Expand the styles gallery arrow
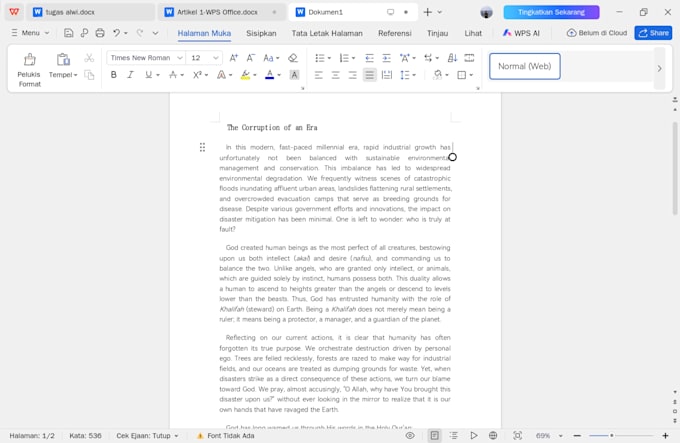680x443 pixels. 659,68
